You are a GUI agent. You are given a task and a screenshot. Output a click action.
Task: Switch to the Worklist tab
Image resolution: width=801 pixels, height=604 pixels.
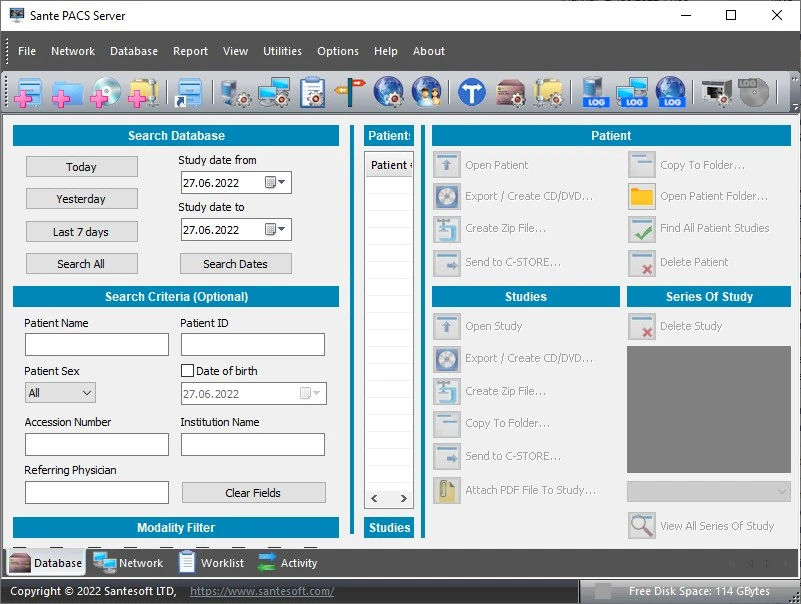211,563
